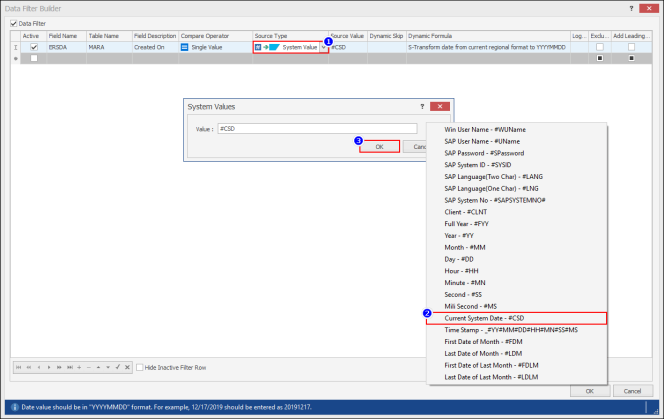Pick SAP Language(Two Char) - #LANG
This screenshot has width=664, height=419.
pos(516,177)
